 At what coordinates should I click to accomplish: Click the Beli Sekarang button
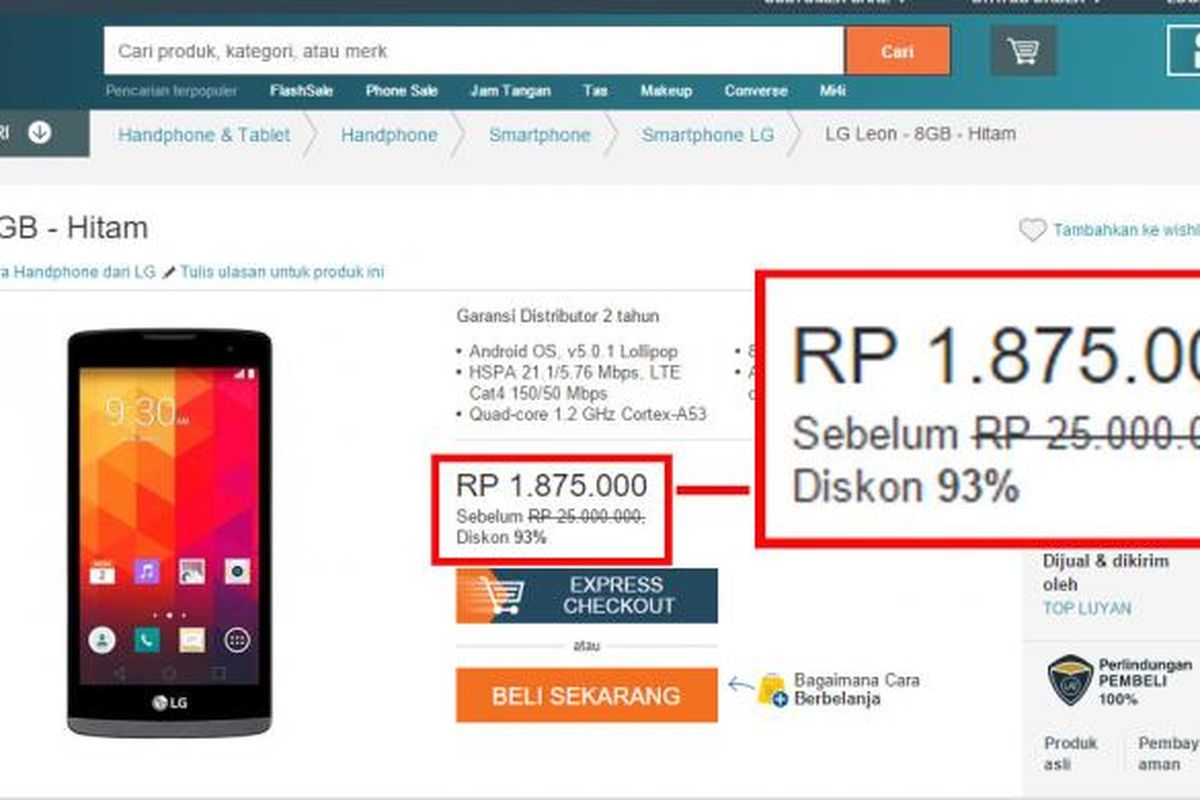click(x=586, y=695)
